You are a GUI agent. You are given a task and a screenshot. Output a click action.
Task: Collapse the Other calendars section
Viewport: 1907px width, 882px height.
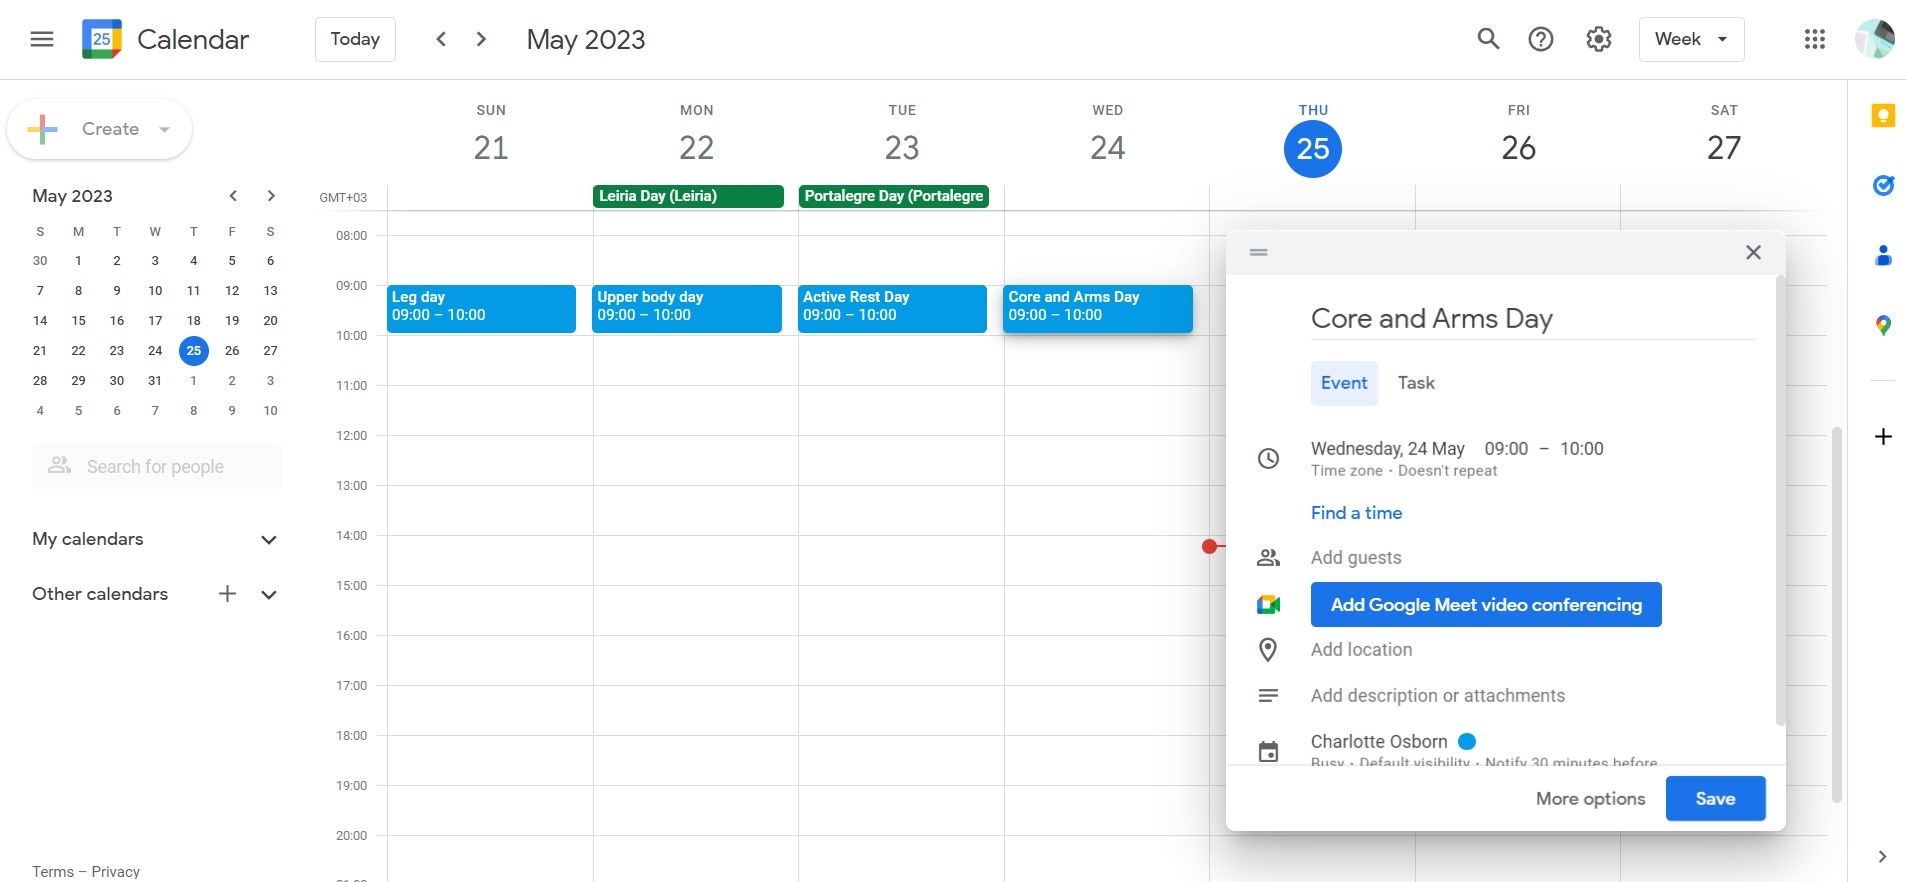coord(268,594)
